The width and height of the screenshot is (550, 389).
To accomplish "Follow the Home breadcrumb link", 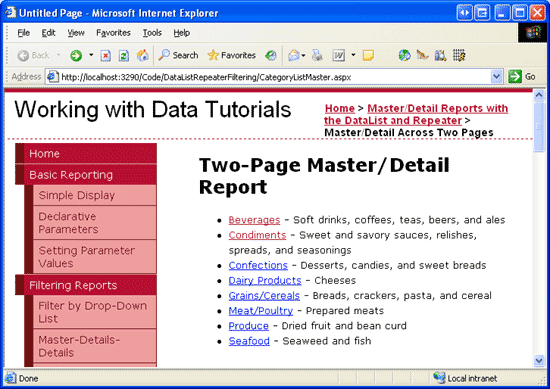I will [340, 108].
